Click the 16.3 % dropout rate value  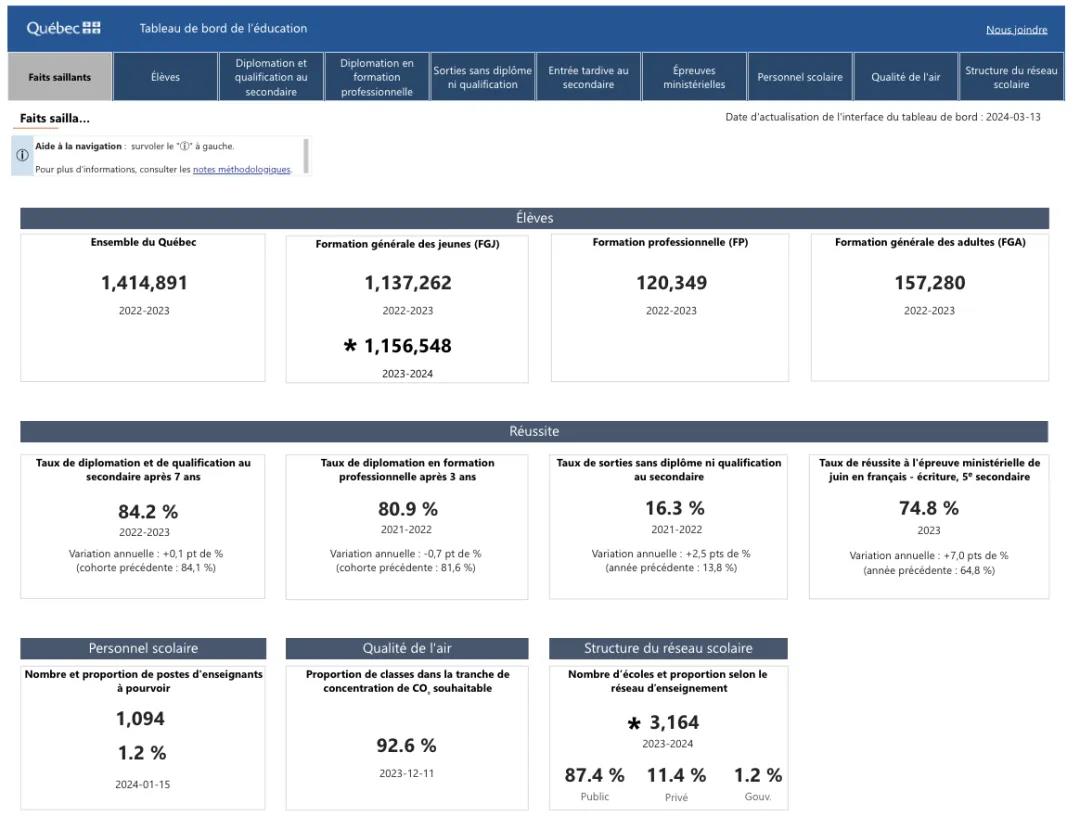[675, 508]
